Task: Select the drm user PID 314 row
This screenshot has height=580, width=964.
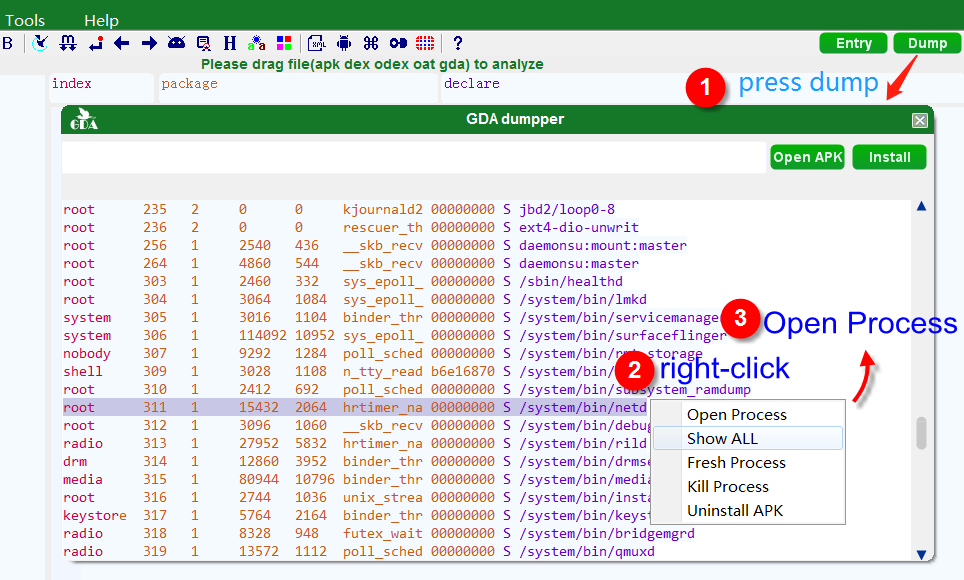Action: click(356, 461)
